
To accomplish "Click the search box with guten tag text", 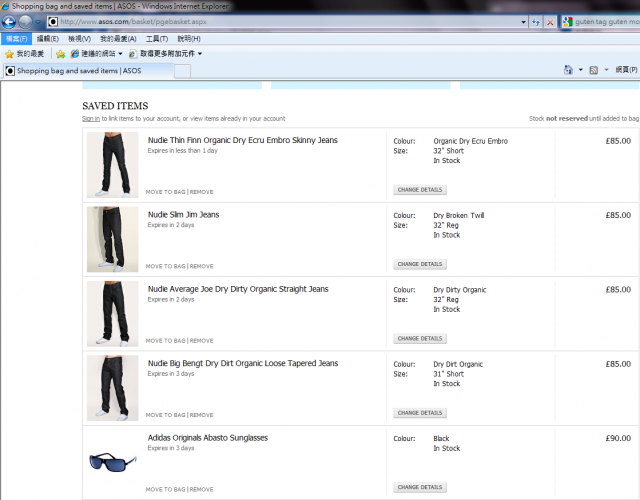I will tap(607, 22).
